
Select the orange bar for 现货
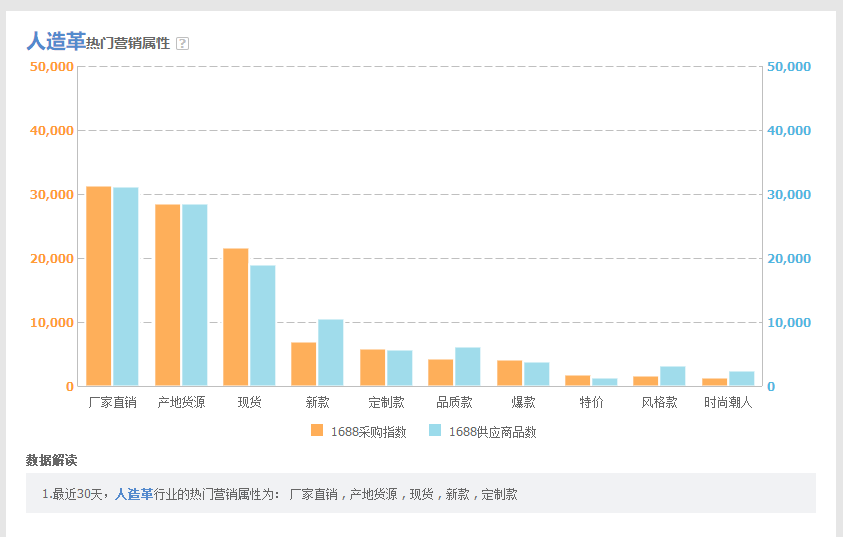click(x=235, y=317)
